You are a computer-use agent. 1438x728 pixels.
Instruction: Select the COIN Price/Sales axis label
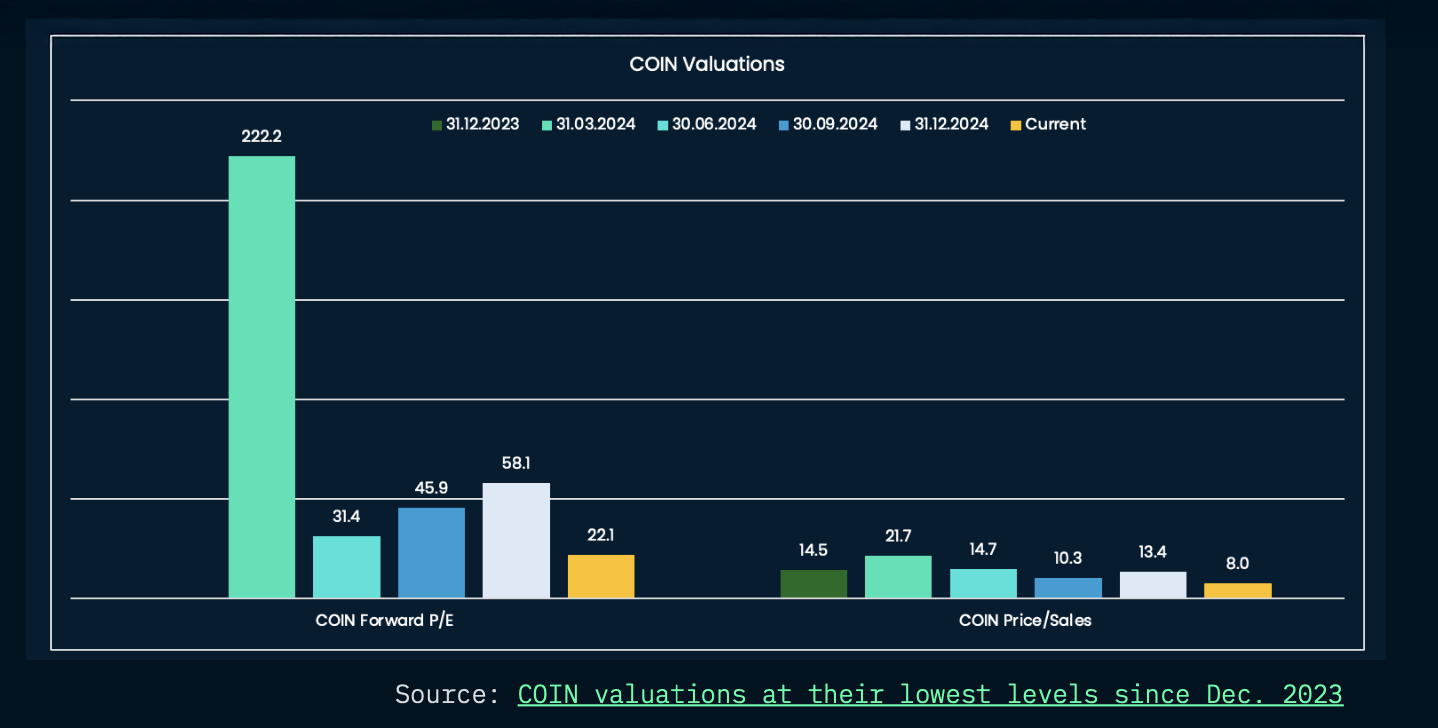tap(1024, 620)
